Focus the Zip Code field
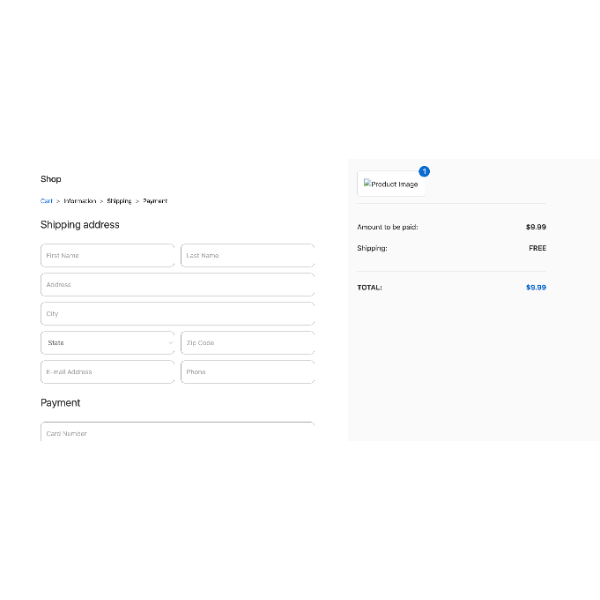 click(x=248, y=343)
